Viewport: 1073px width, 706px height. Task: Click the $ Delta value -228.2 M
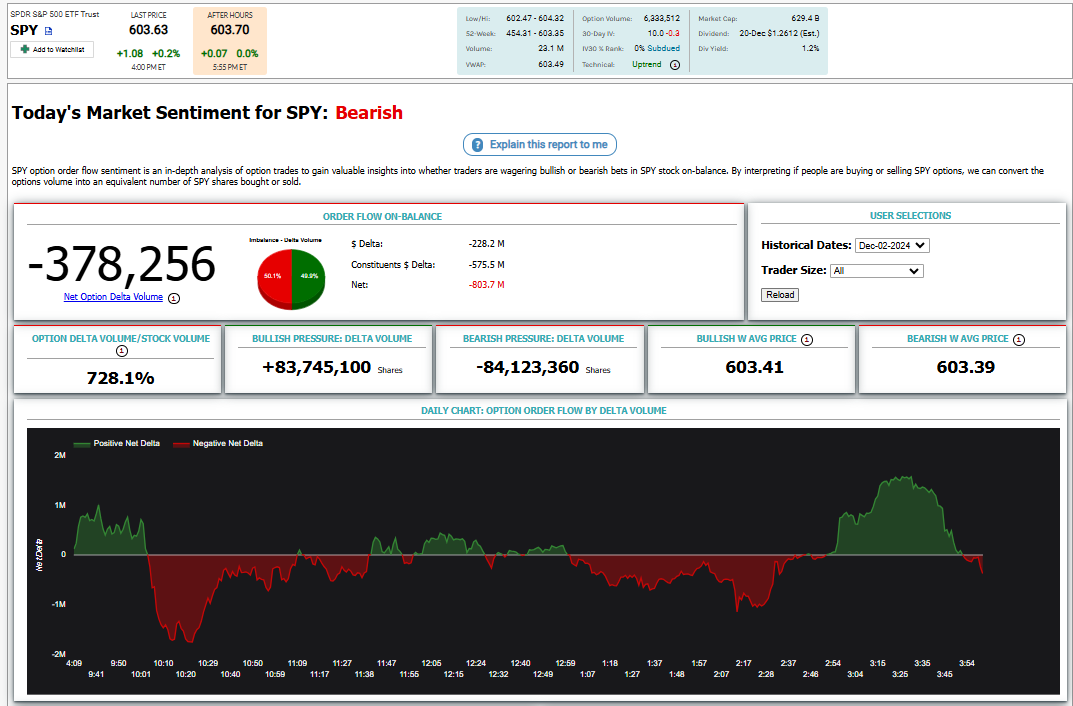click(487, 244)
